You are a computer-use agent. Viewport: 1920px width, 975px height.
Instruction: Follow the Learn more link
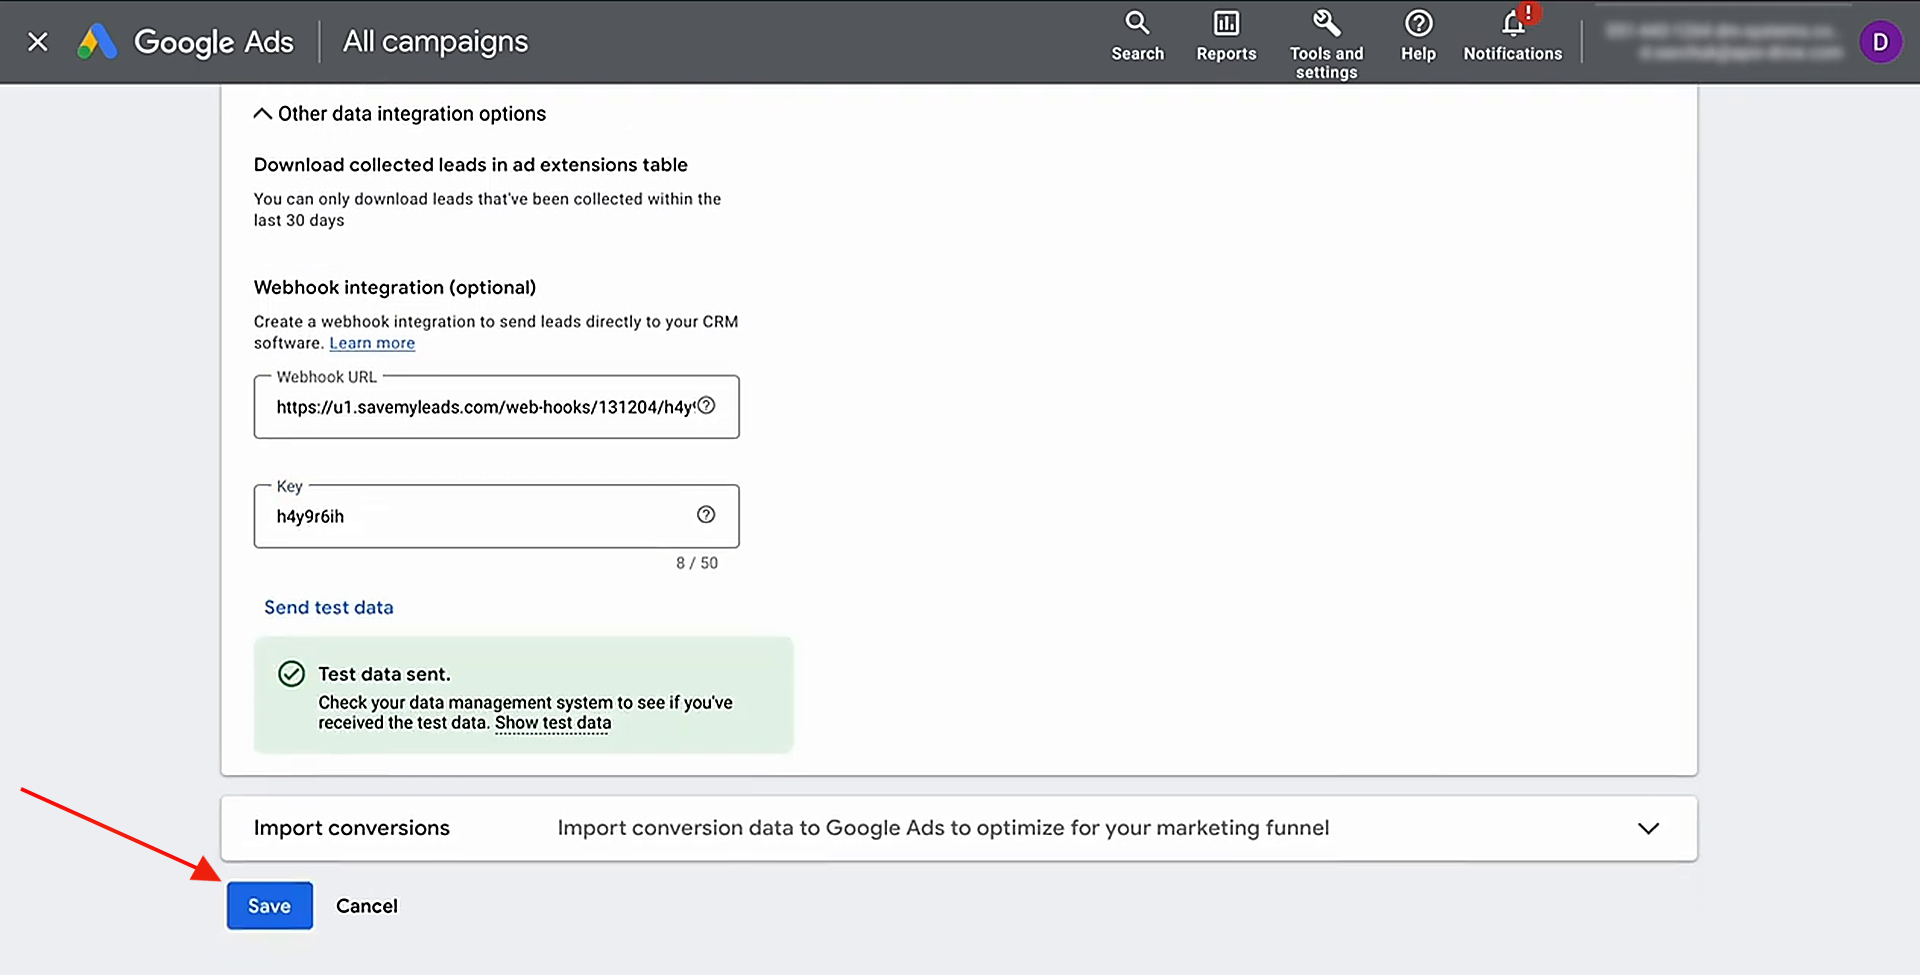click(372, 343)
